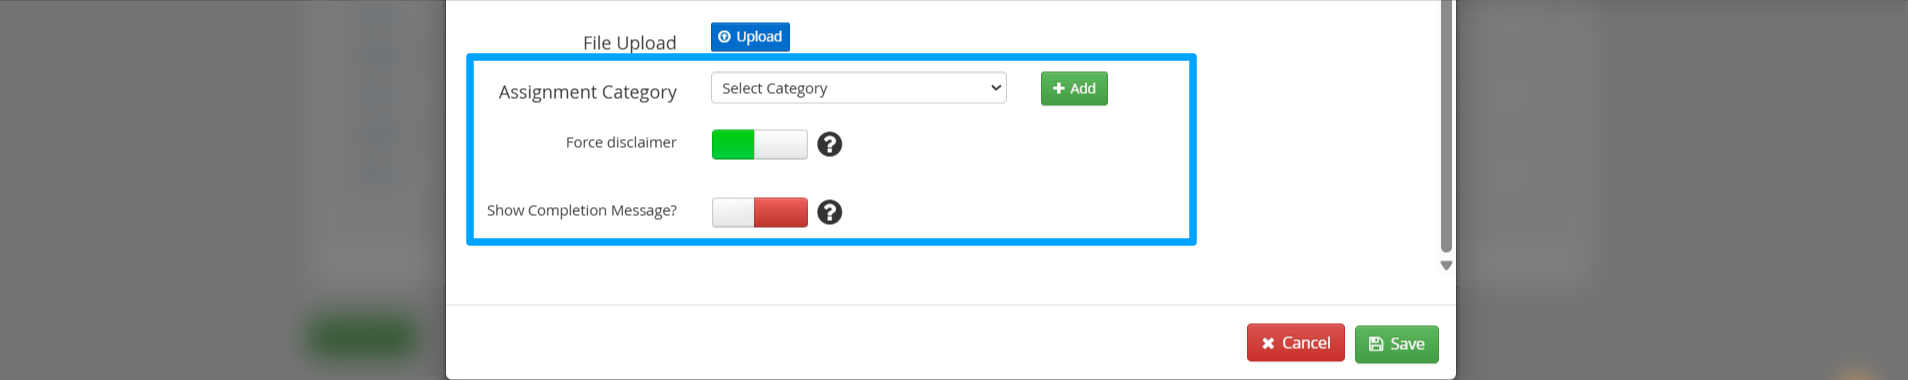The image size is (1908, 380).
Task: Click the Select Category dropdown arrow
Action: (996, 88)
